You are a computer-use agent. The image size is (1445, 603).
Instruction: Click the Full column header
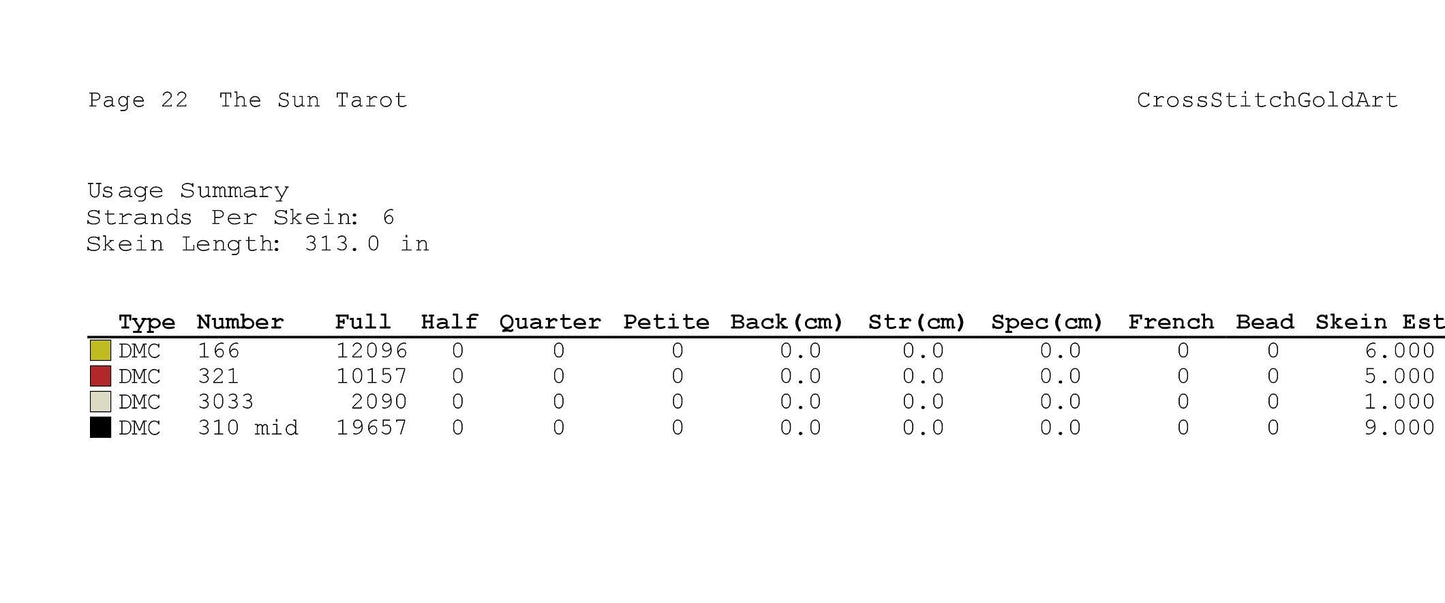(x=362, y=322)
